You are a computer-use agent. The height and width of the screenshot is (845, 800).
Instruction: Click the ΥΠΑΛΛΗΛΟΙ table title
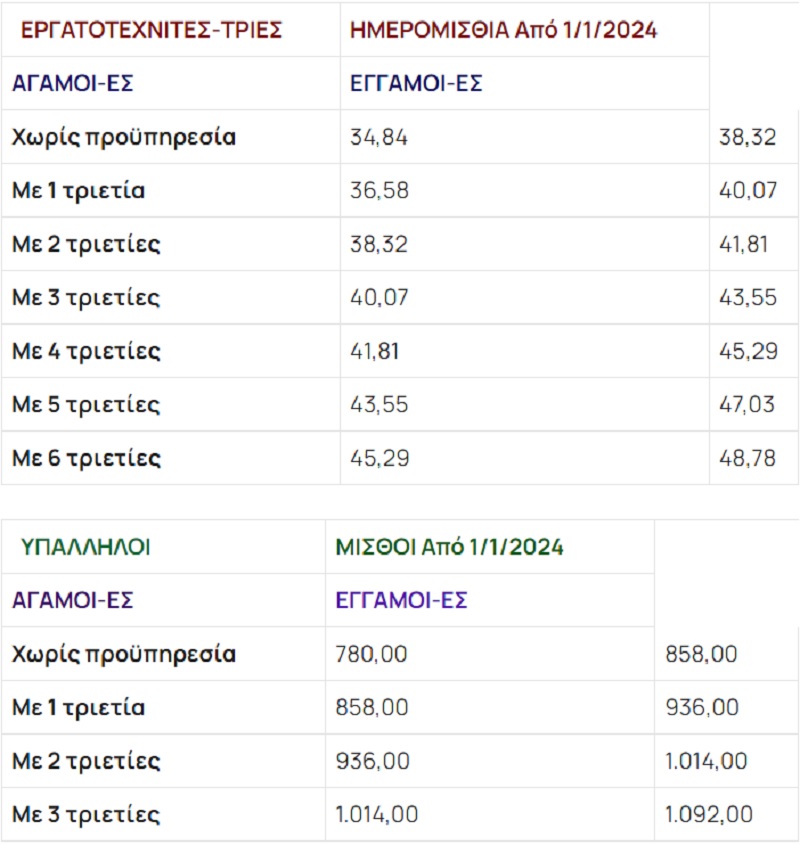(86, 547)
